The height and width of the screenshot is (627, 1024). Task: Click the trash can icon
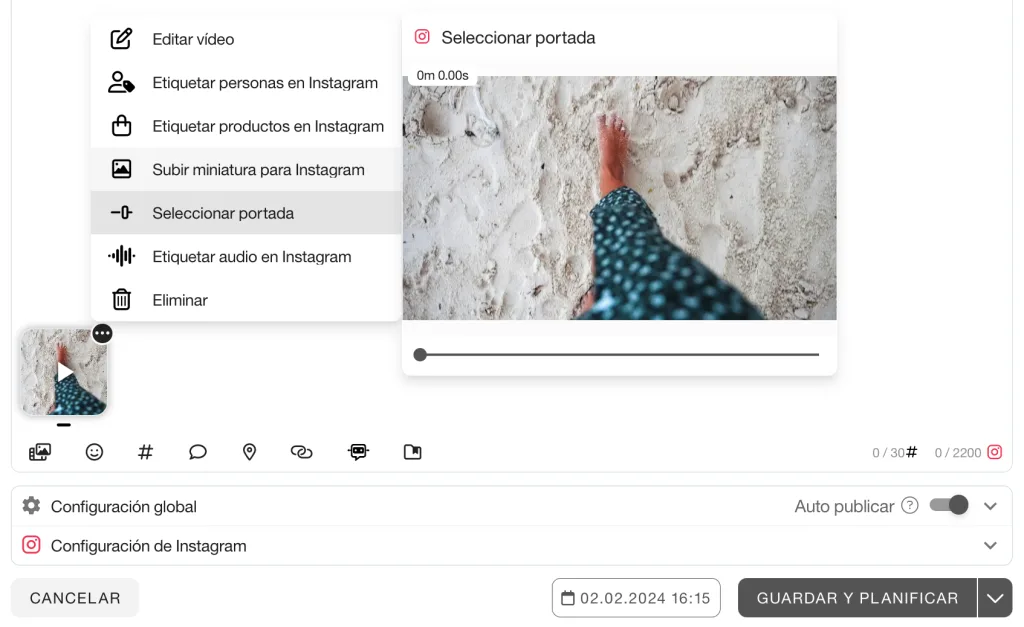121,300
